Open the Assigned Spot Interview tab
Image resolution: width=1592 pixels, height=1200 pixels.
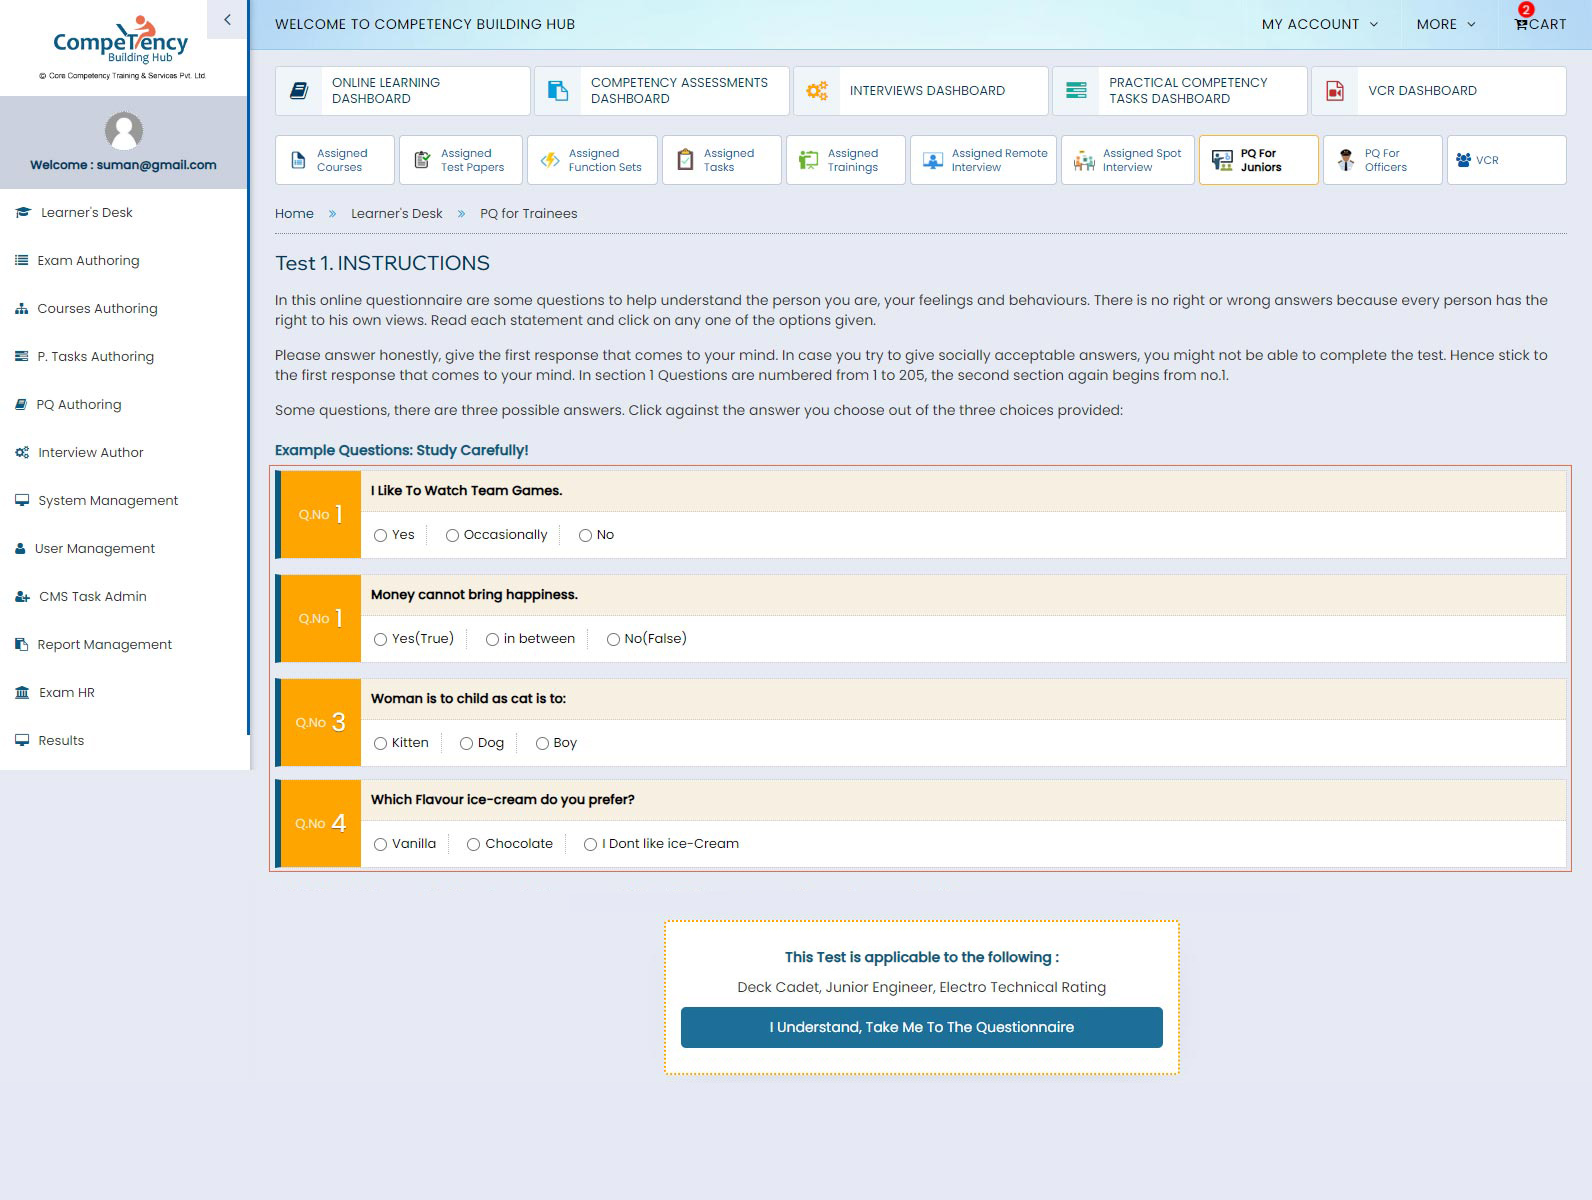coord(1128,160)
